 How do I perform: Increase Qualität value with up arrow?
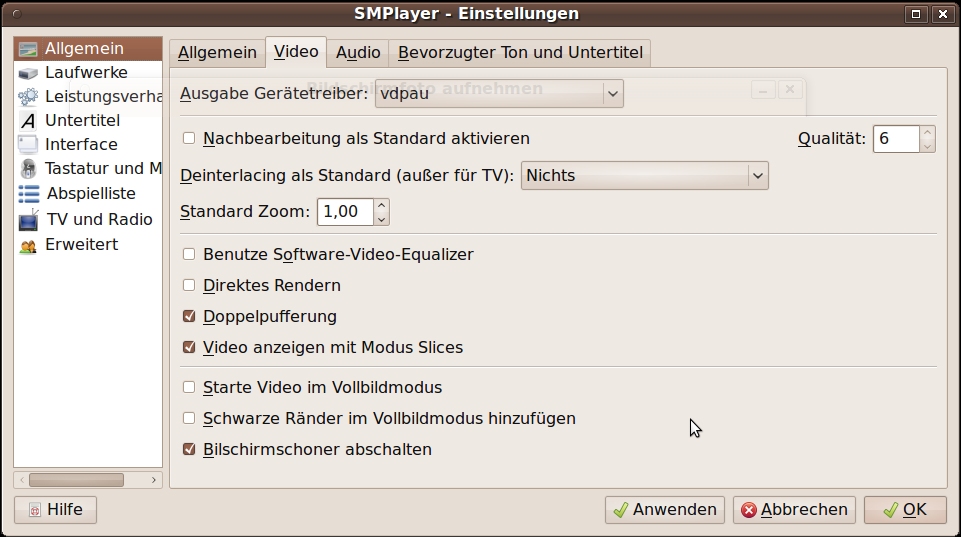pos(927,132)
